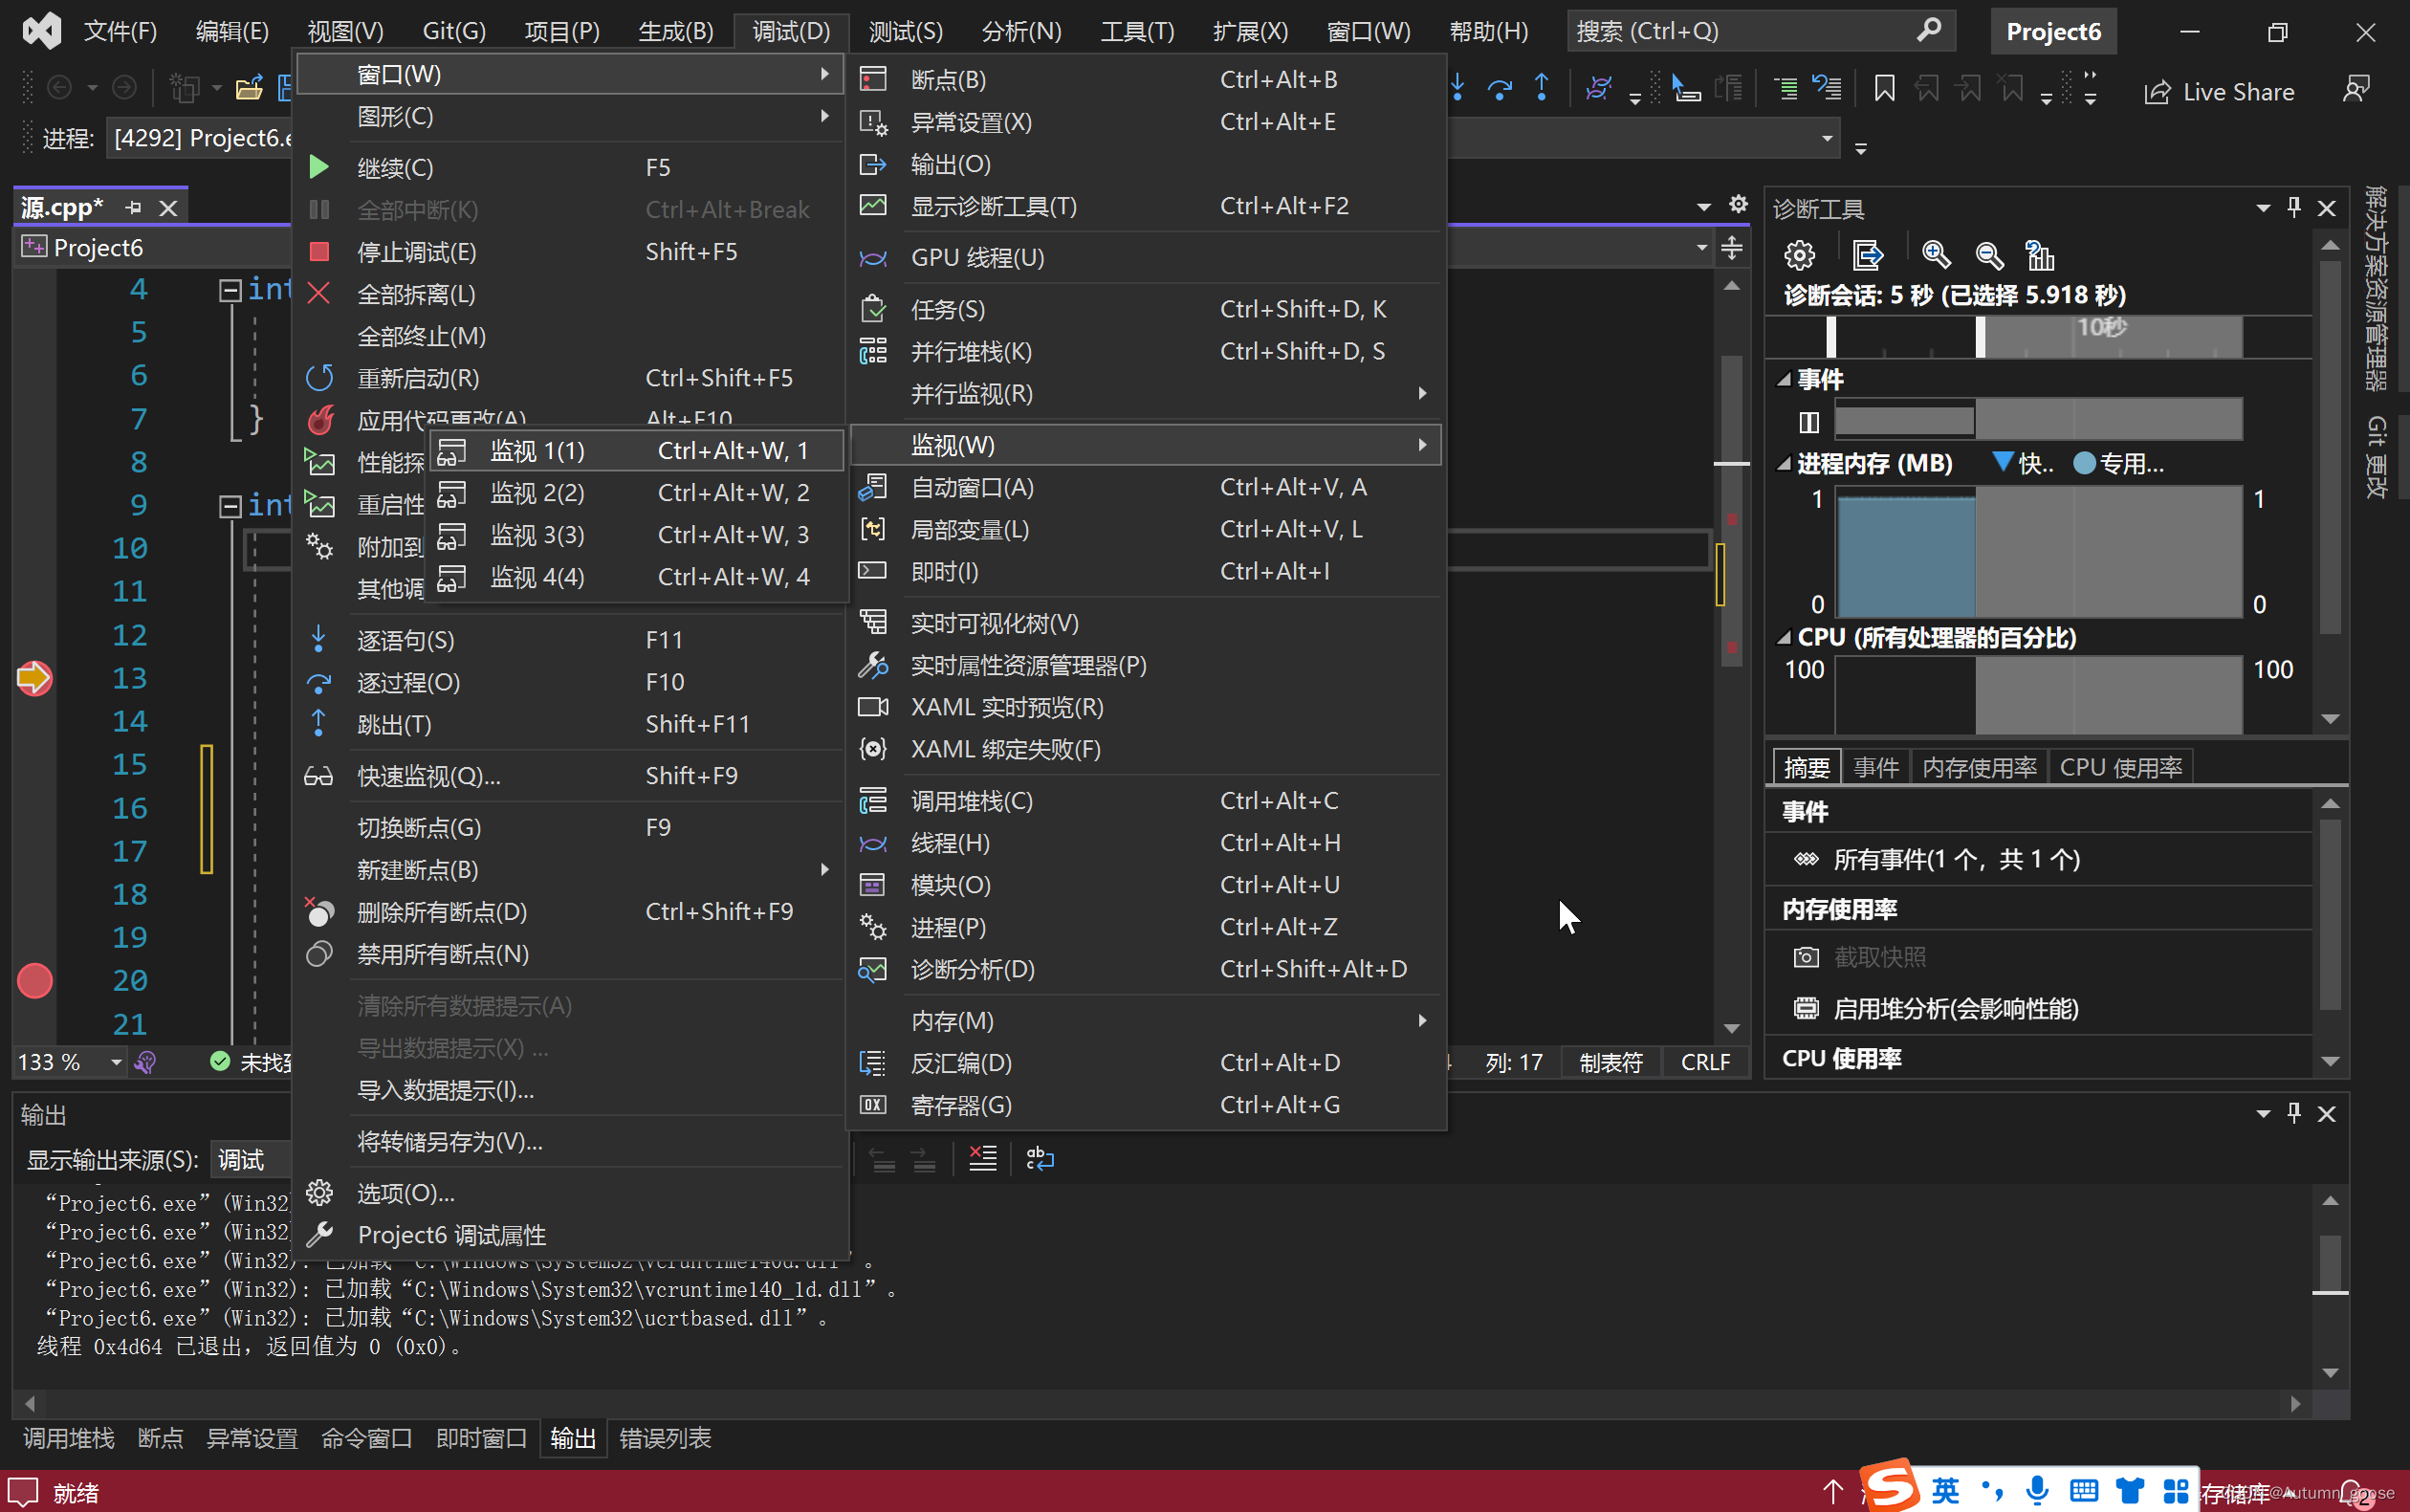Click breakpoint dot on line 20
The height and width of the screenshot is (1512, 2410).
click(35, 980)
